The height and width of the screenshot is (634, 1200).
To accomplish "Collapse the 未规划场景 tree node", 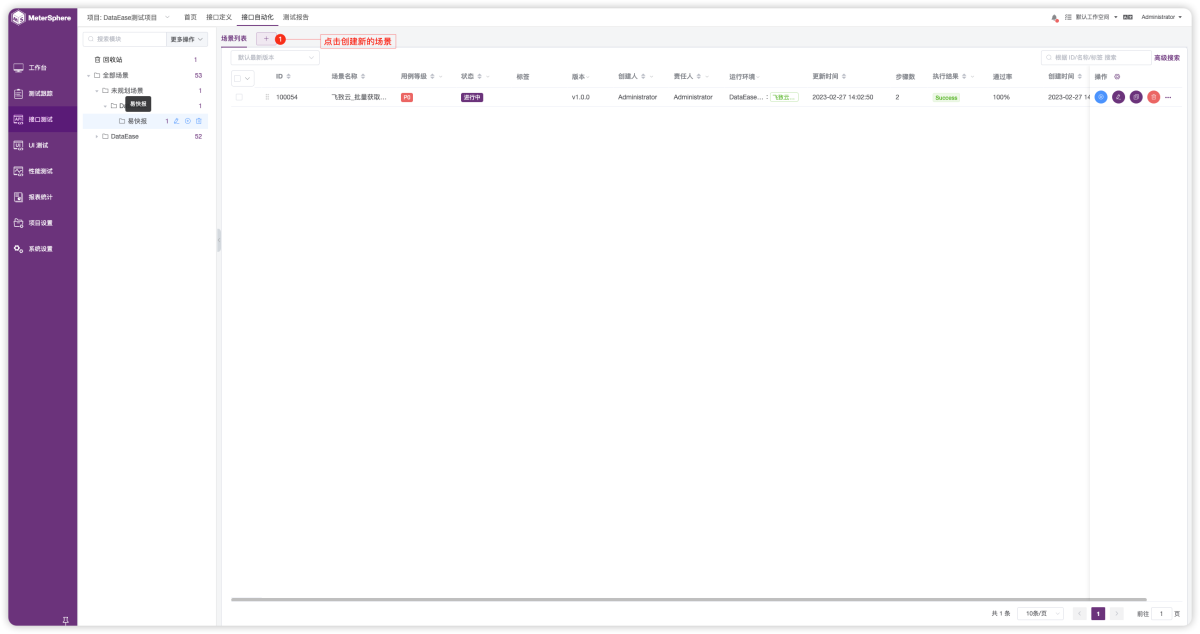I will coord(97,91).
